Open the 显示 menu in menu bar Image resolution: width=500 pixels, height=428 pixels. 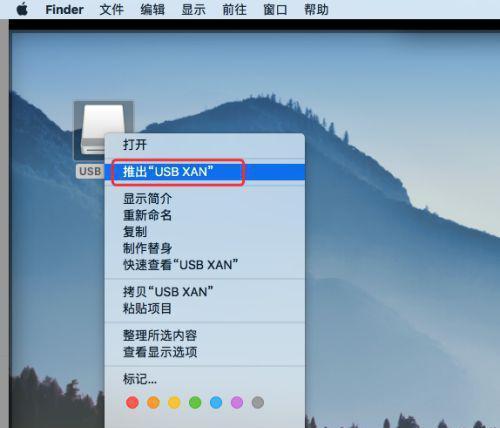(x=193, y=10)
